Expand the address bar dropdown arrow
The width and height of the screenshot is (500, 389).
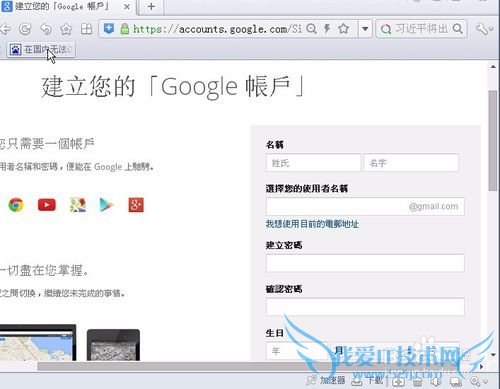[365, 29]
